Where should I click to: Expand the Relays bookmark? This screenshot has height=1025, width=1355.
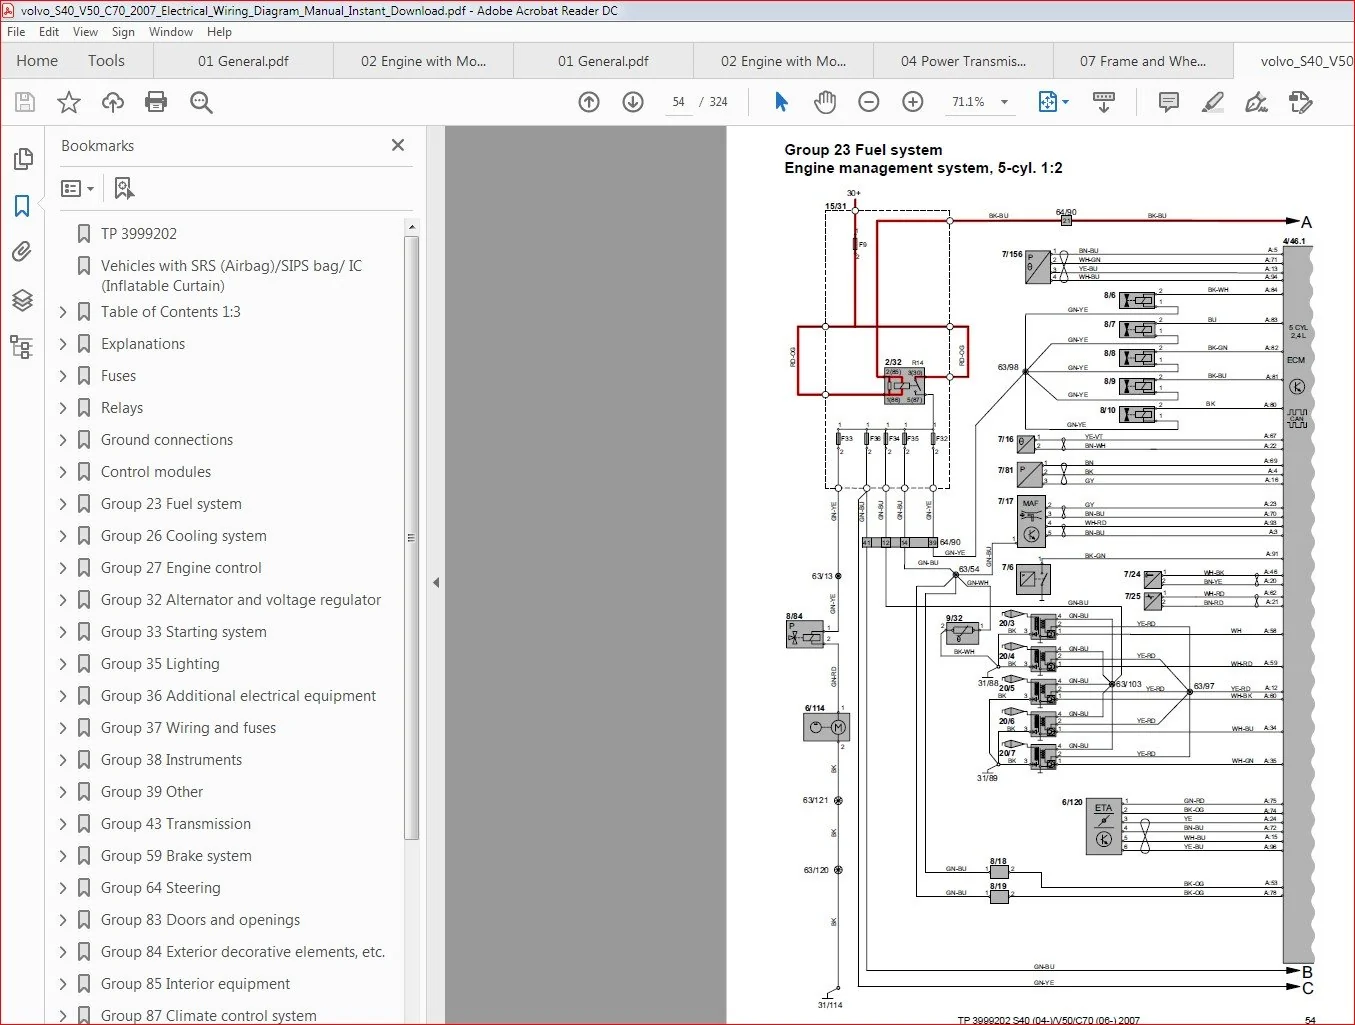[63, 408]
